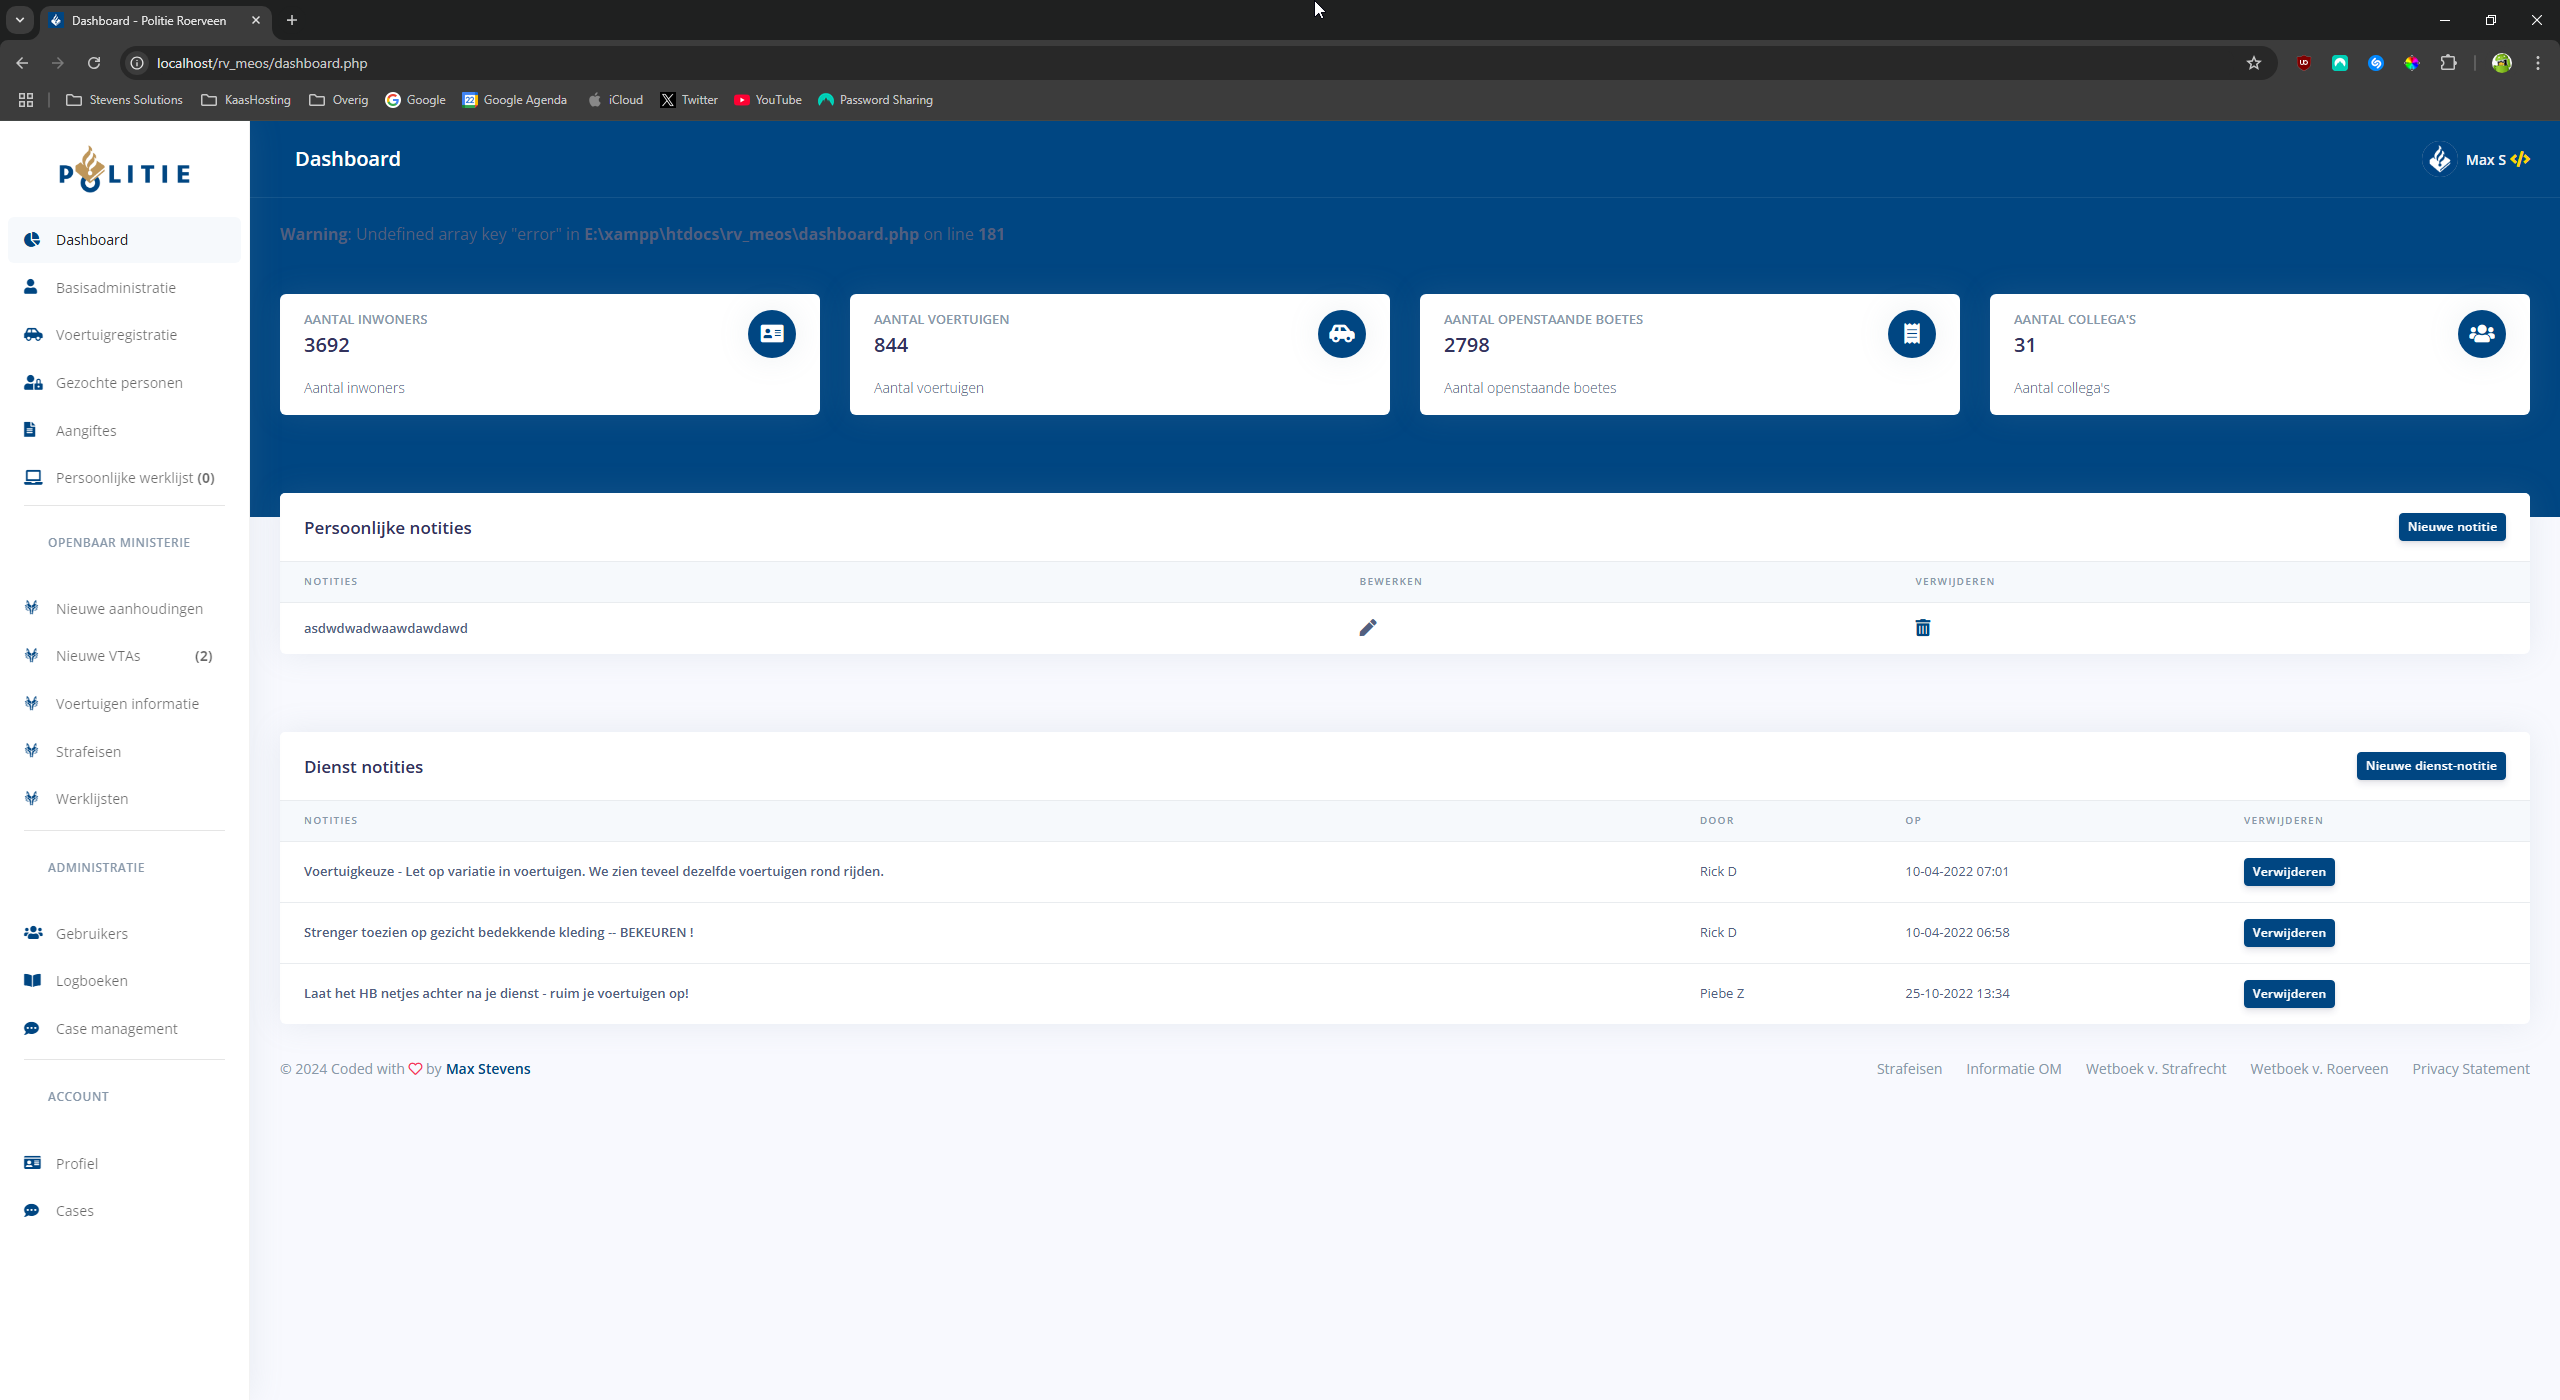Viewport: 2560px width, 1400px height.
Task: Click the receipt icon on openstaande boetes card
Action: [1911, 334]
